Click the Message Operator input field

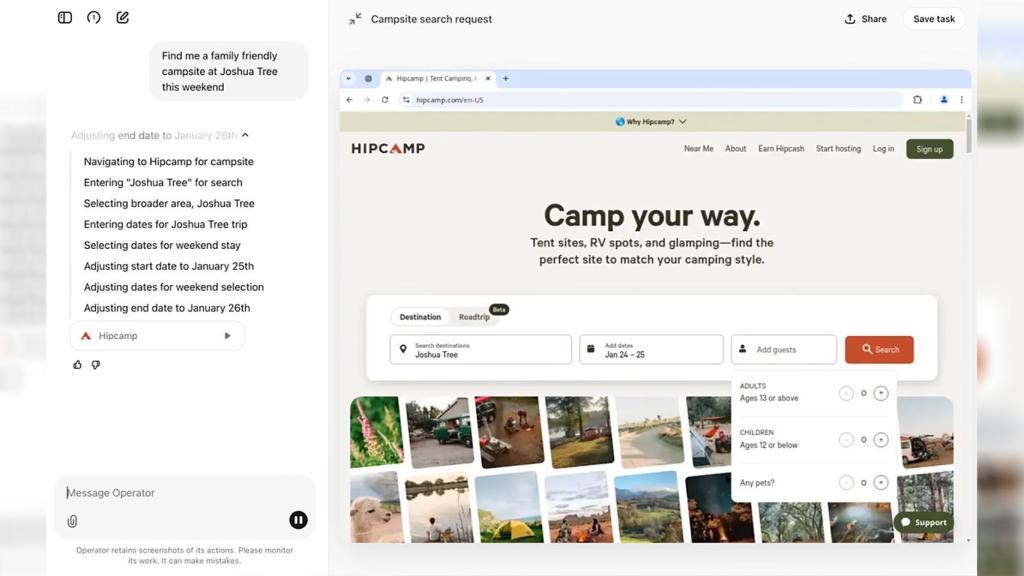pyautogui.click(x=180, y=493)
